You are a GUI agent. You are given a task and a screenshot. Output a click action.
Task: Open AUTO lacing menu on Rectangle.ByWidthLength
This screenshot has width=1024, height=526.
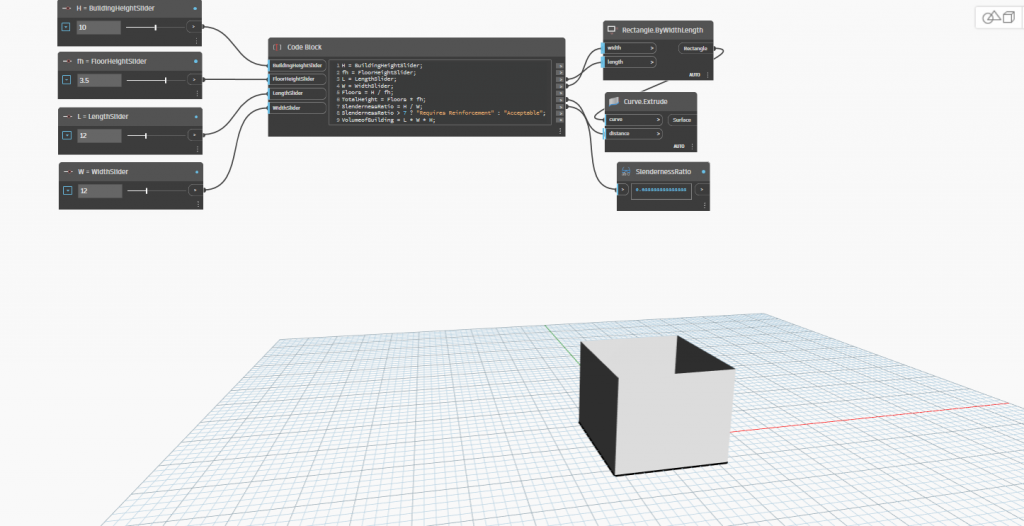(x=695, y=75)
